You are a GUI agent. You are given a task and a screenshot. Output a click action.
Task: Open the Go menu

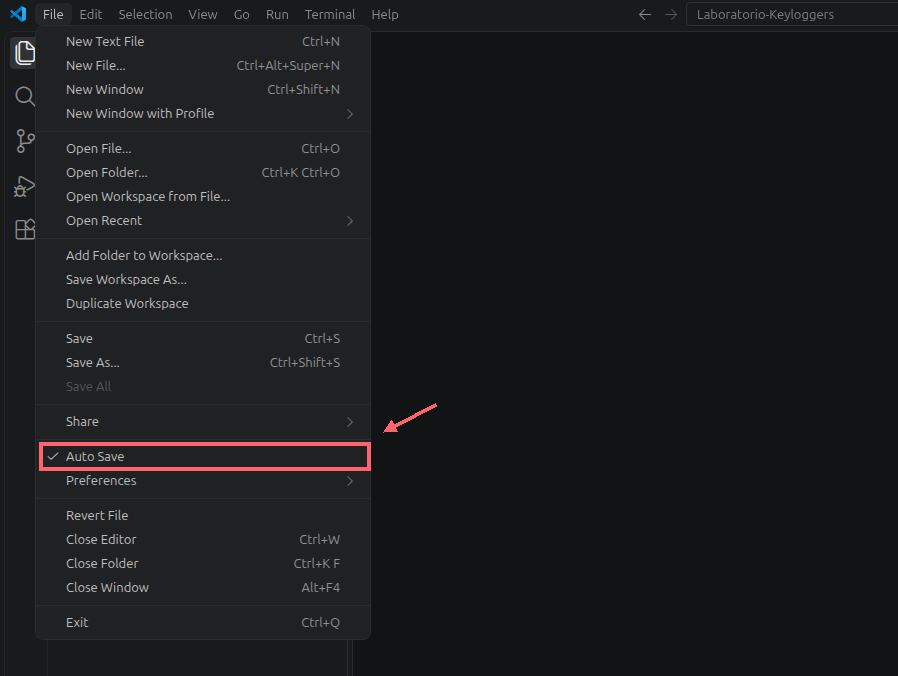click(241, 14)
